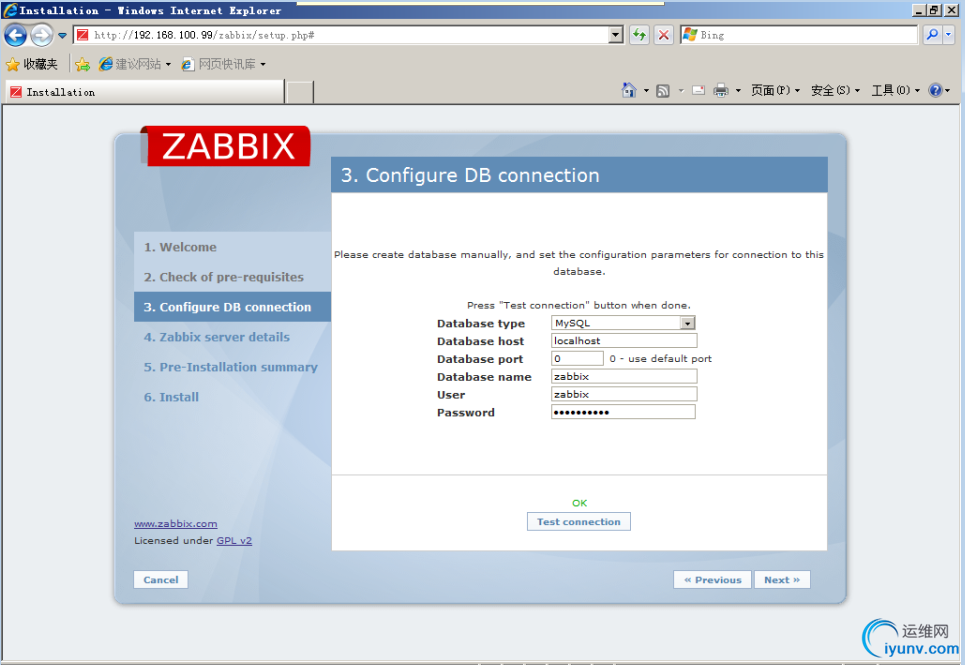The height and width of the screenshot is (665, 965).
Task: Click the Previous button
Action: click(x=712, y=579)
